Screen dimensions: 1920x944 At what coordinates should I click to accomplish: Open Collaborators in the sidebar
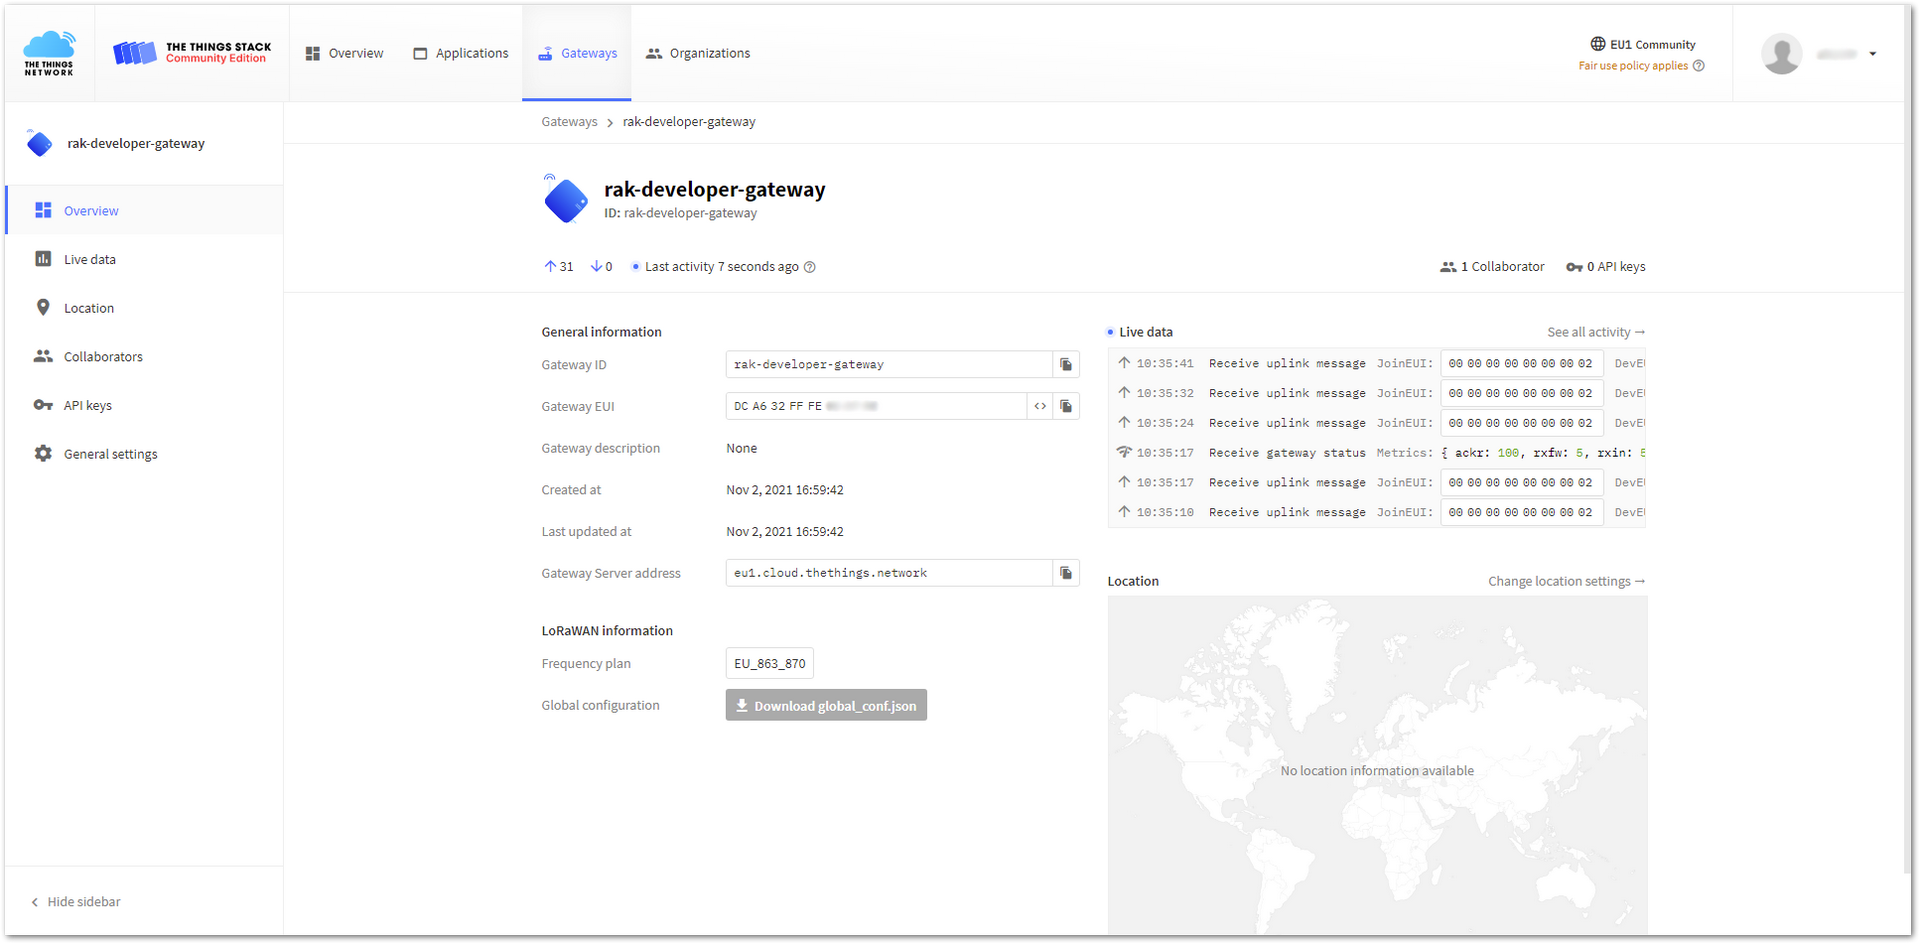[144, 356]
